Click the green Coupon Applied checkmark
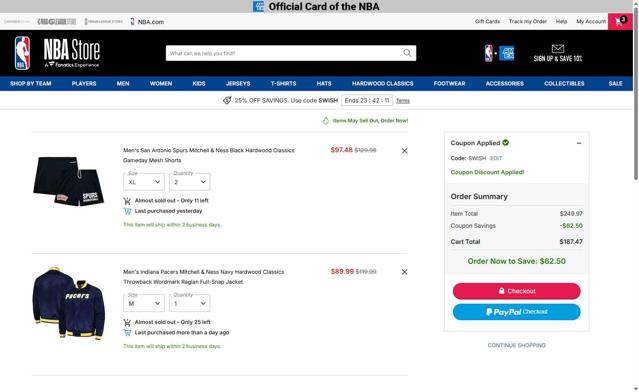 (x=506, y=143)
